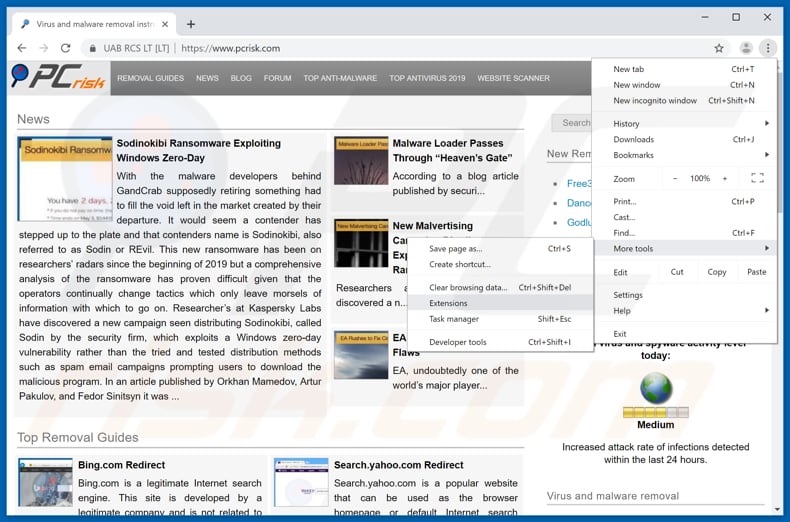Toggle the fullscreen icon in the Zoom row
The height and width of the screenshot is (522, 790).
tap(757, 178)
